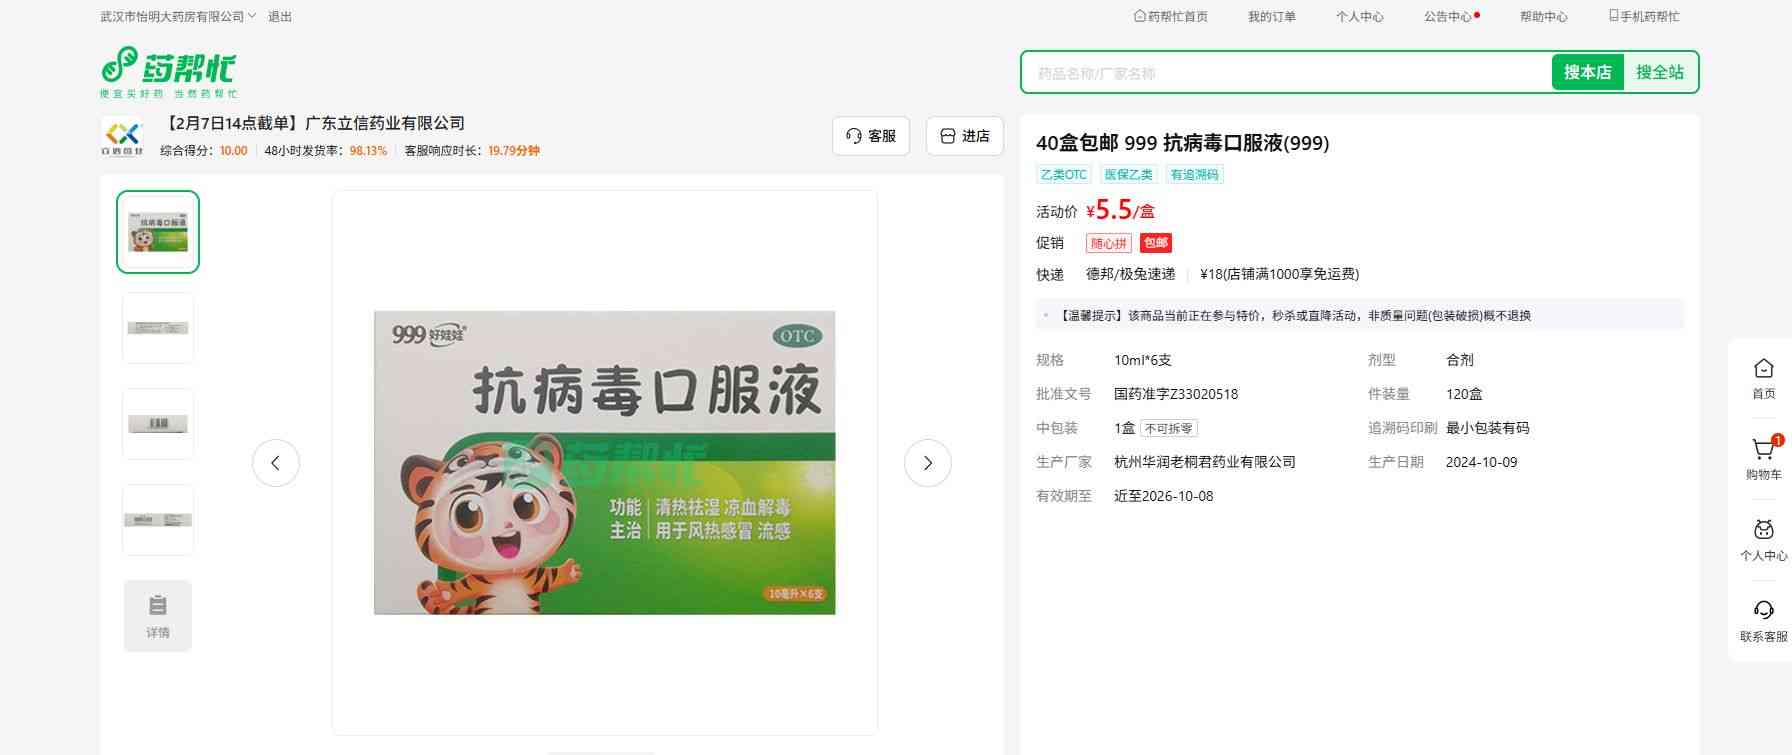Focus the drug name search field
1792x755 pixels.
pos(1285,73)
